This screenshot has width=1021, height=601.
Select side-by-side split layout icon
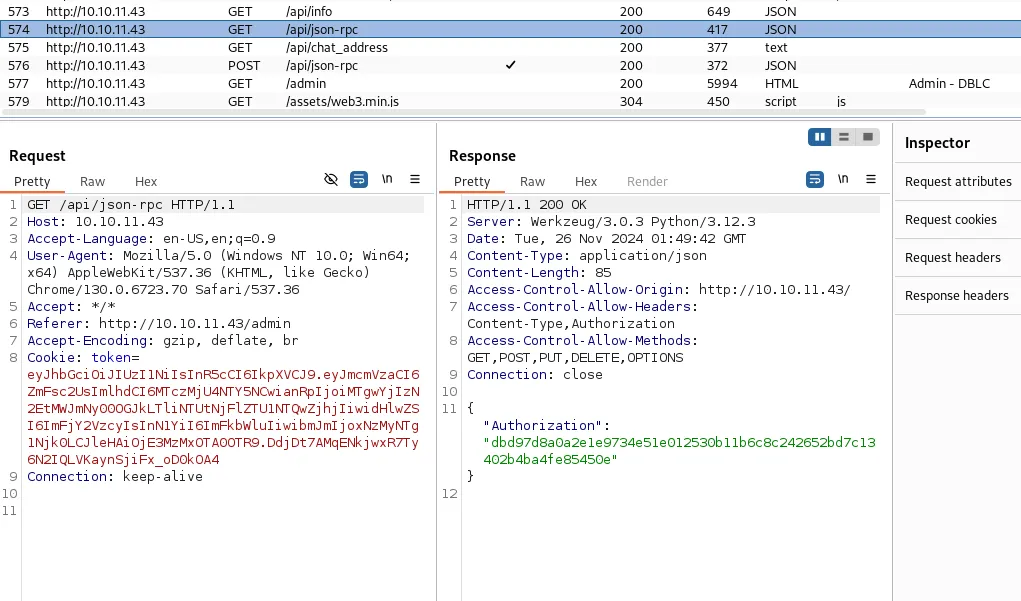[x=820, y=137]
